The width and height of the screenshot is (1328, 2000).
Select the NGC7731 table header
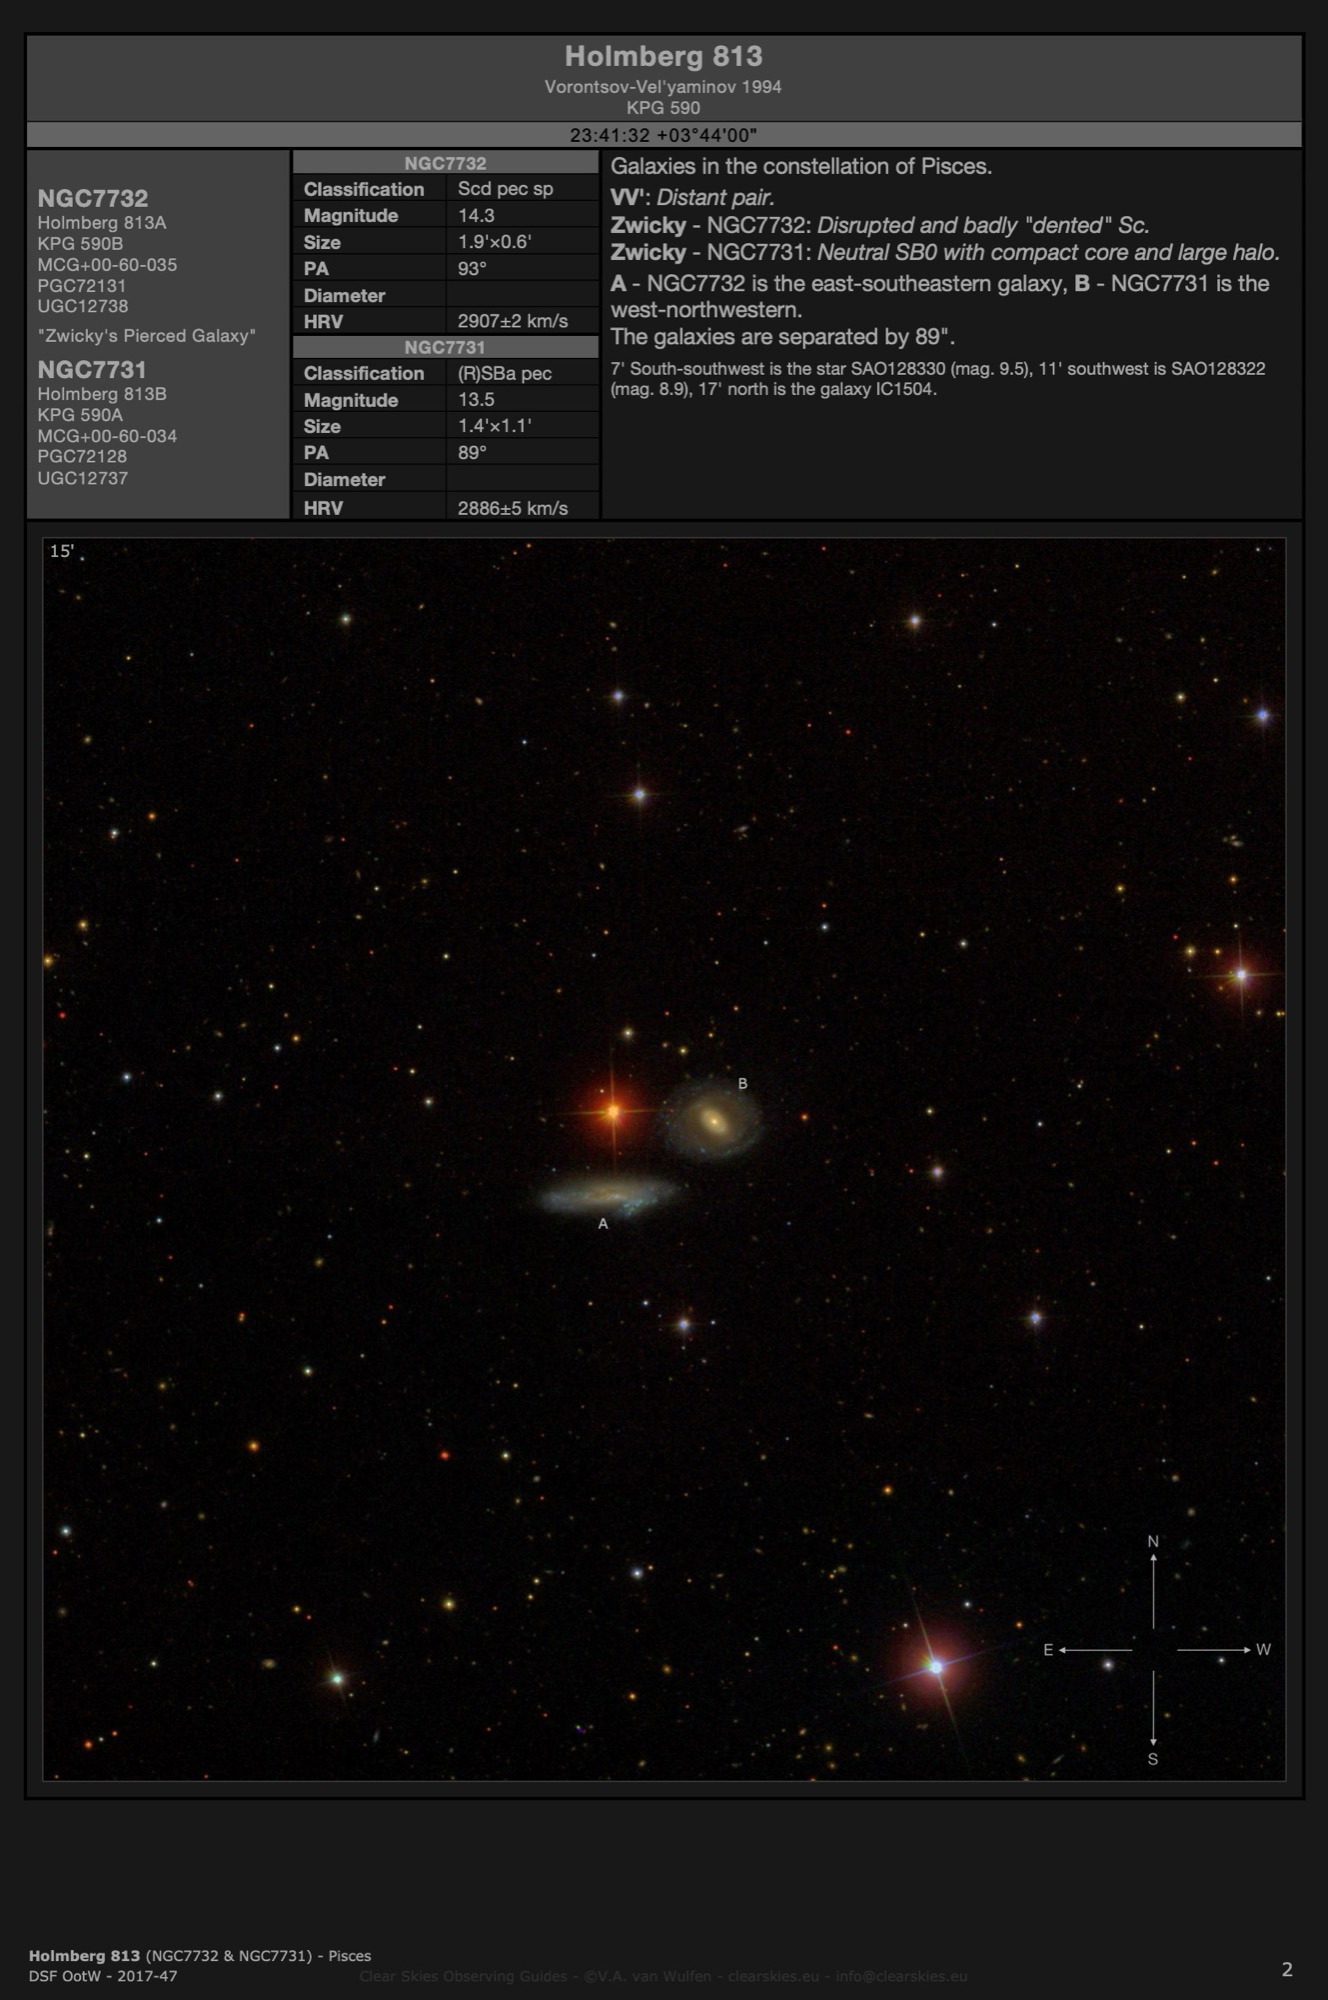(445, 347)
